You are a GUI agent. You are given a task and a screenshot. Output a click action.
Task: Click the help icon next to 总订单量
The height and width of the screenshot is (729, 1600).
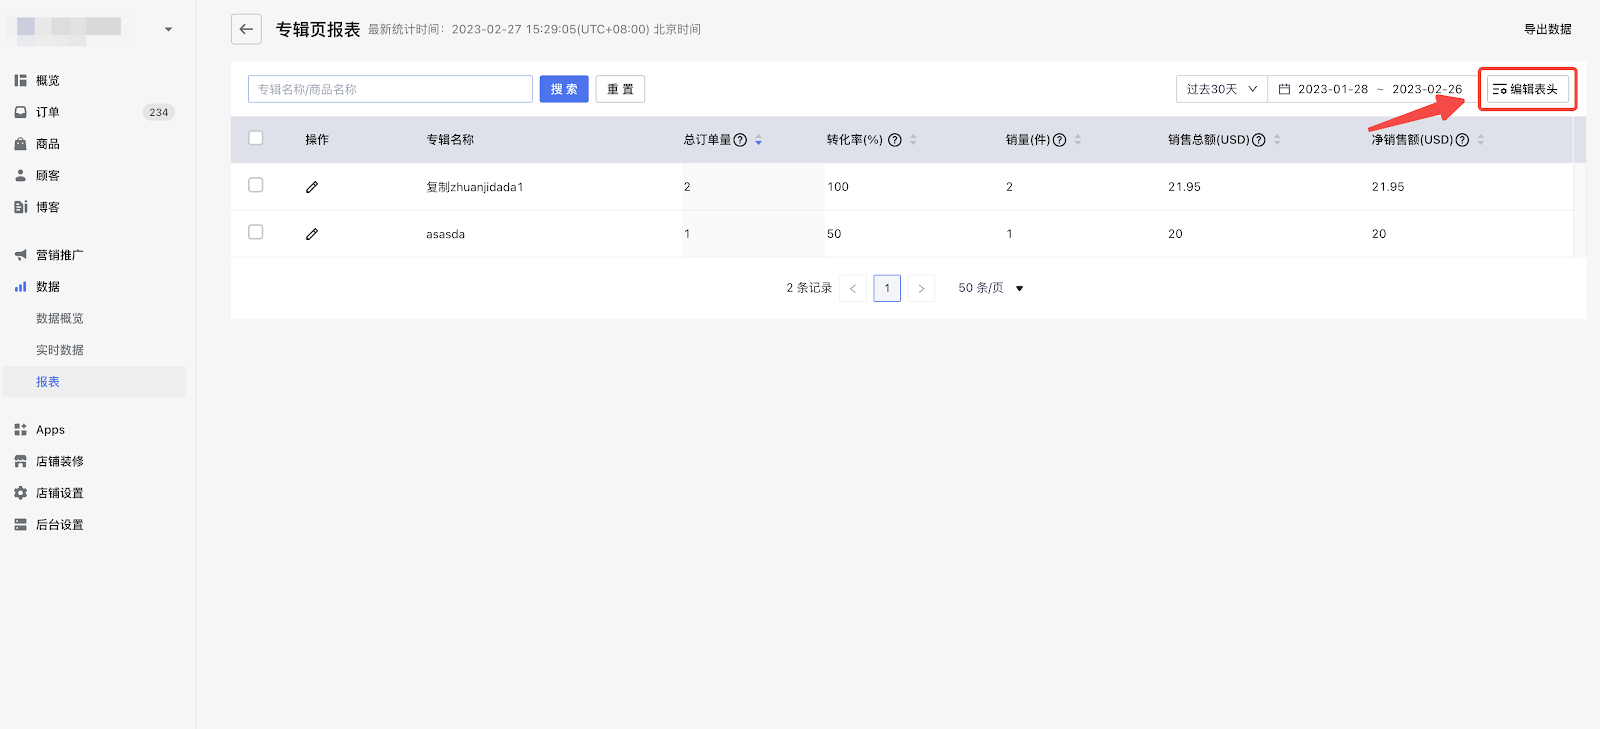(x=740, y=140)
